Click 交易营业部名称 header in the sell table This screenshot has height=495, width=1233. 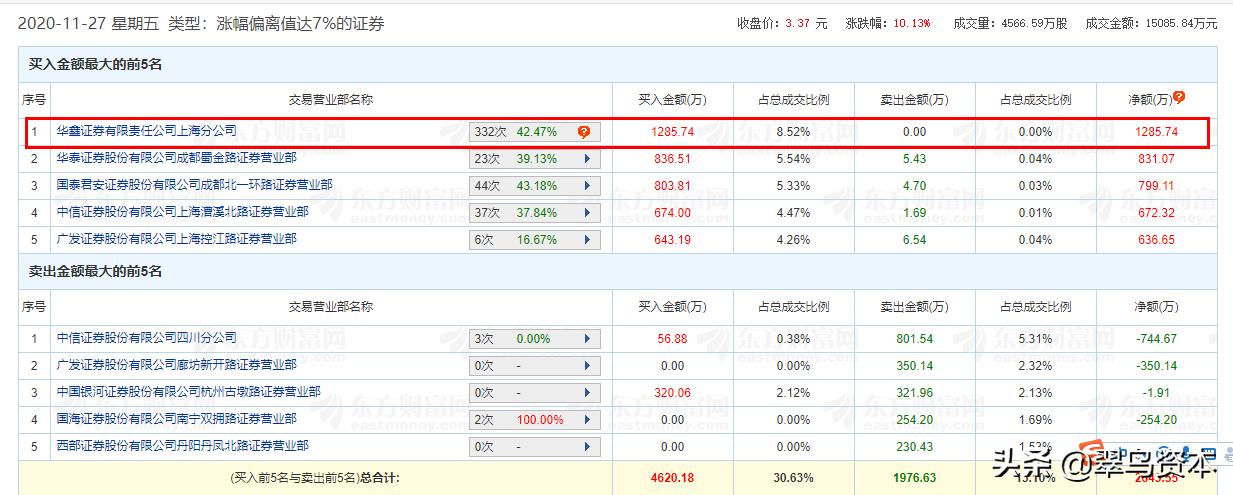click(331, 306)
